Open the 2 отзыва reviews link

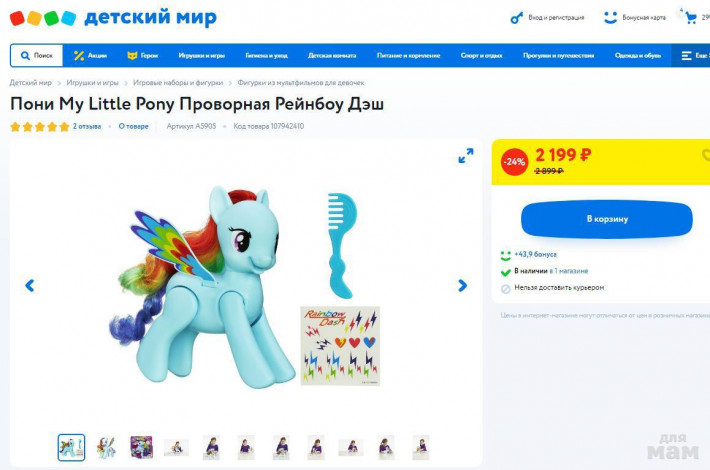[x=87, y=126]
